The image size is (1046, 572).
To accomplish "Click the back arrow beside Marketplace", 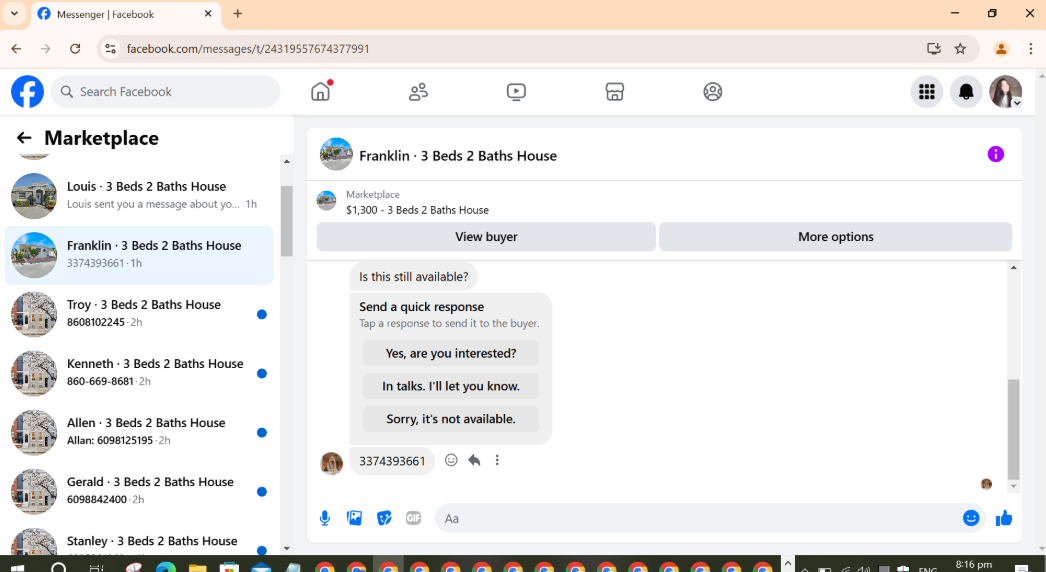I will tap(24, 137).
